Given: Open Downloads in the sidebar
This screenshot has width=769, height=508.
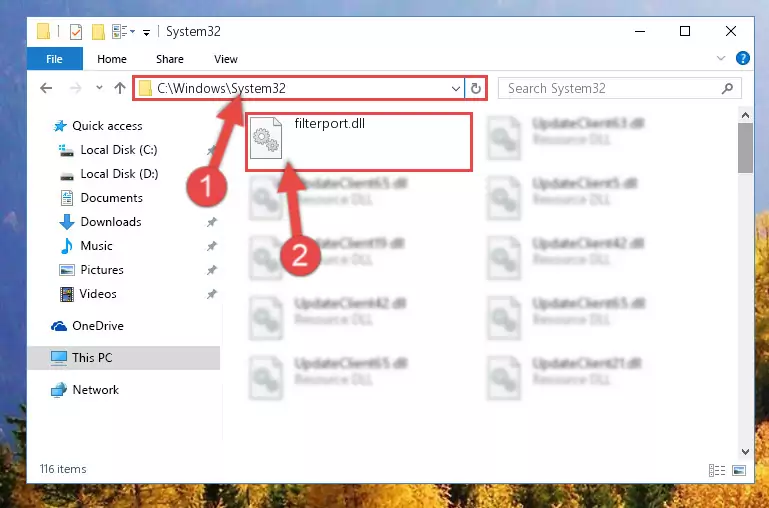Looking at the screenshot, I should pyautogui.click(x=111, y=222).
